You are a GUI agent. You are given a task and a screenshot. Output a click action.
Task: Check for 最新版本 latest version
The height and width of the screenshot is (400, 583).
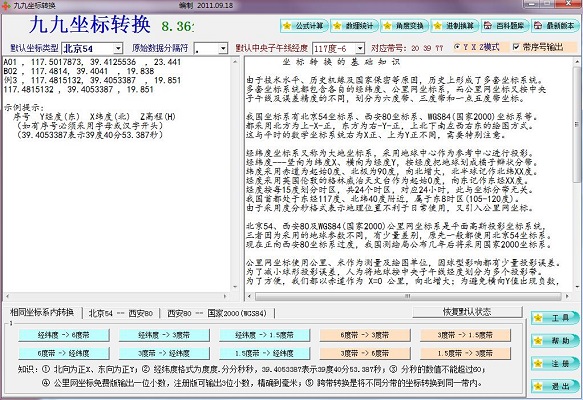coord(555,26)
